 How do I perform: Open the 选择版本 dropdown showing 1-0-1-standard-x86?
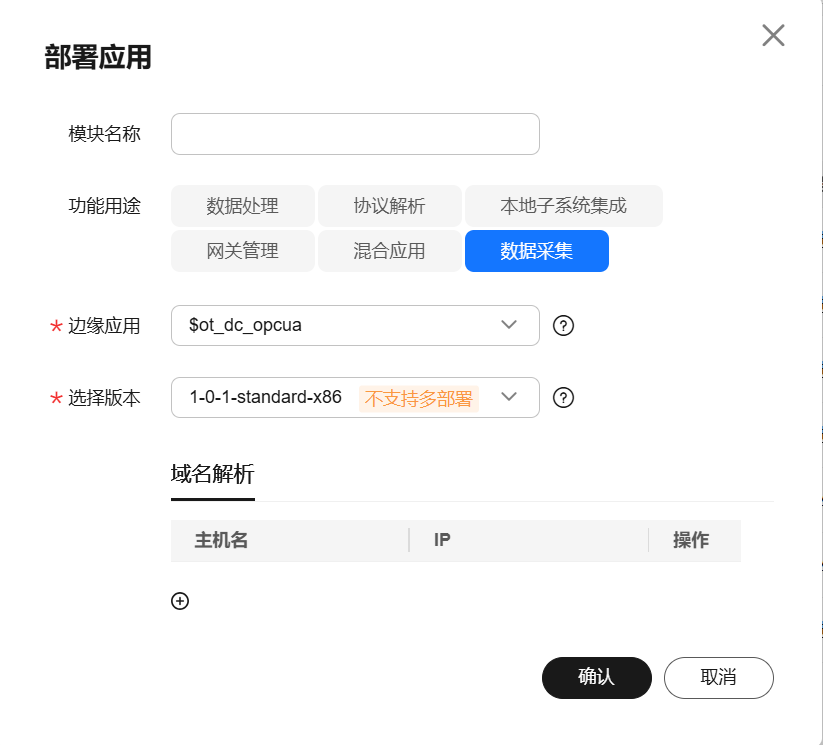[355, 397]
